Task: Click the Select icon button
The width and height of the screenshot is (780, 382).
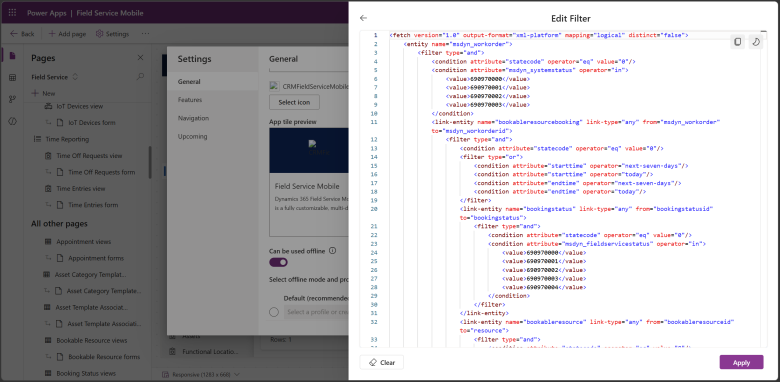Action: [294, 102]
